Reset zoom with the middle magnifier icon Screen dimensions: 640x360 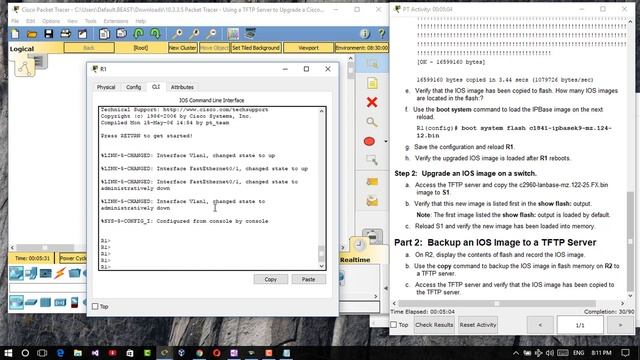pos(194,34)
